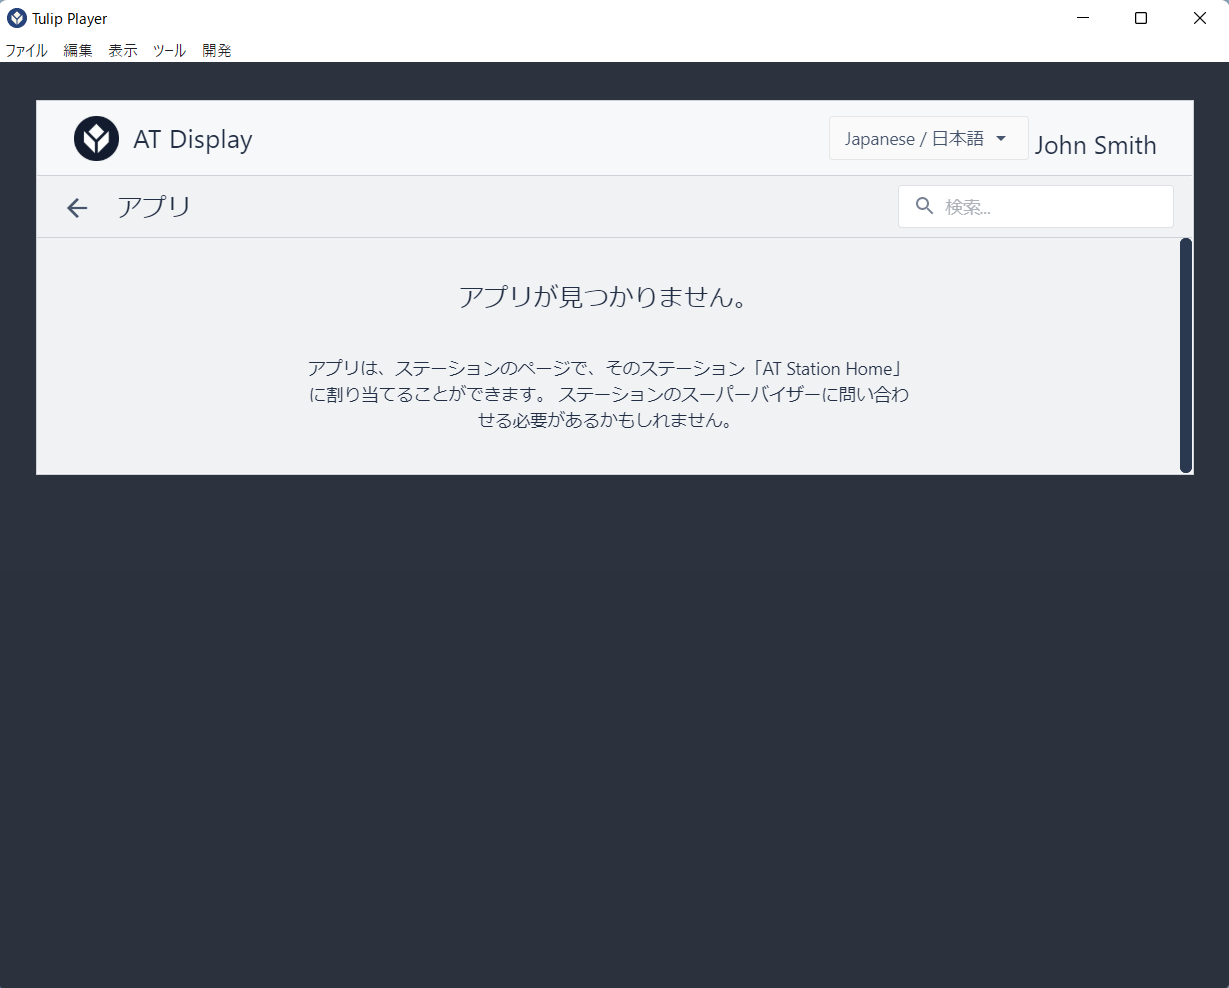Click the アプリ page heading
1229x988 pixels.
pos(154,207)
